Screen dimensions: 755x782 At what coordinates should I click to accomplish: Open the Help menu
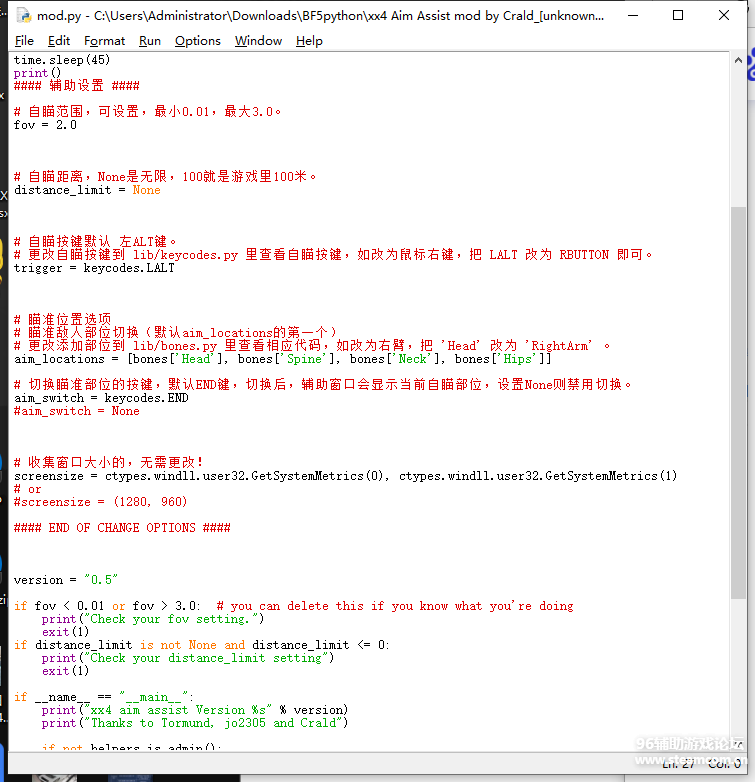tap(309, 41)
